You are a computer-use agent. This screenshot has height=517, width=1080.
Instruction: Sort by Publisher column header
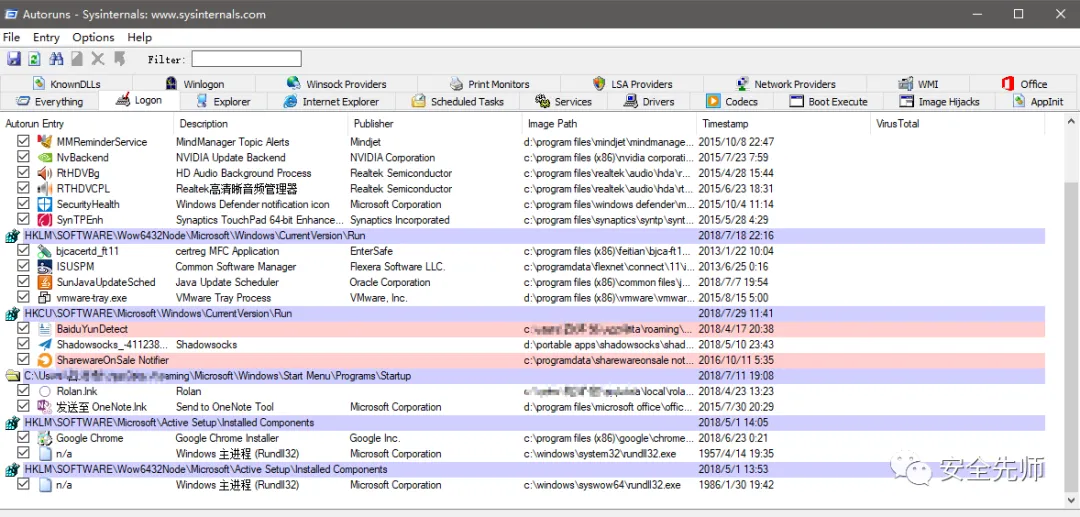point(435,124)
